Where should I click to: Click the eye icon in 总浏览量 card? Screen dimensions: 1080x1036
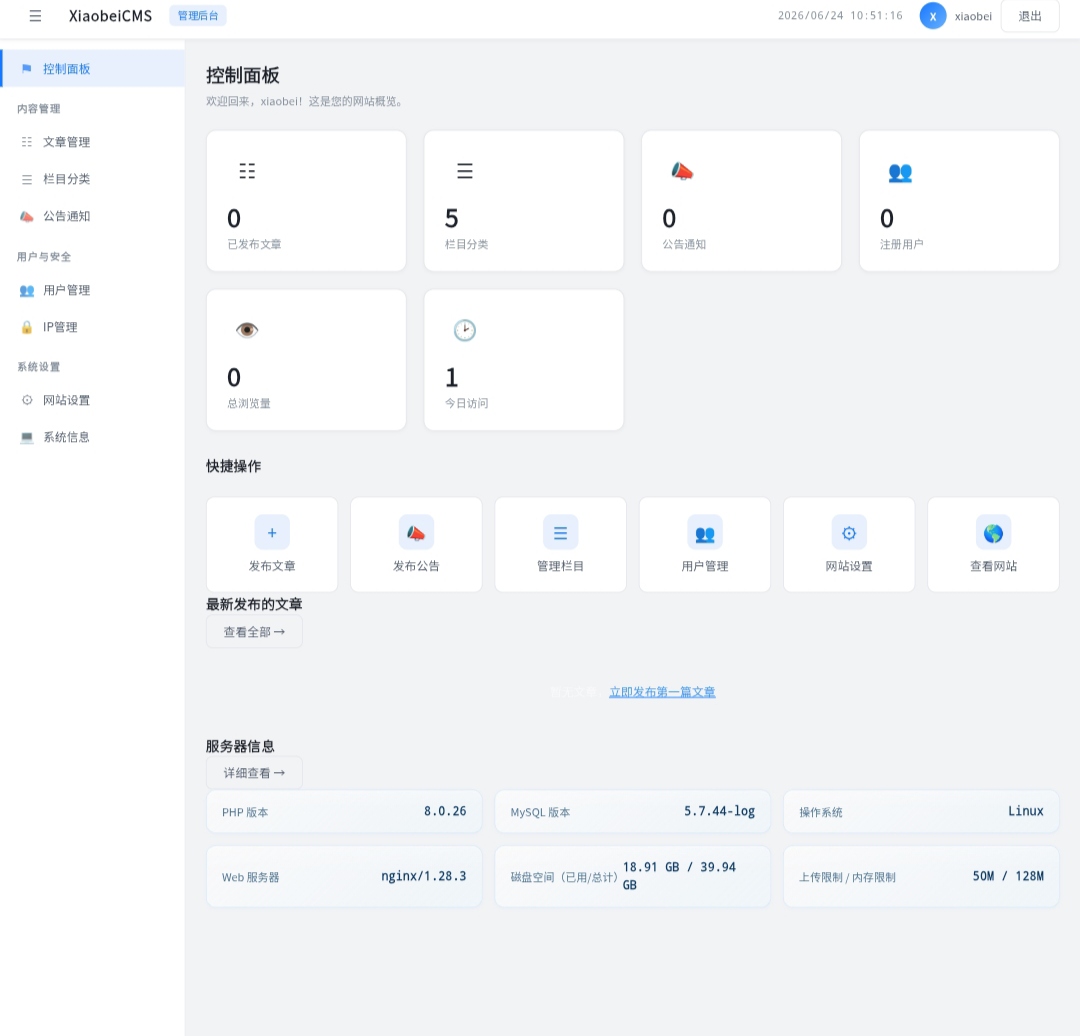point(247,330)
